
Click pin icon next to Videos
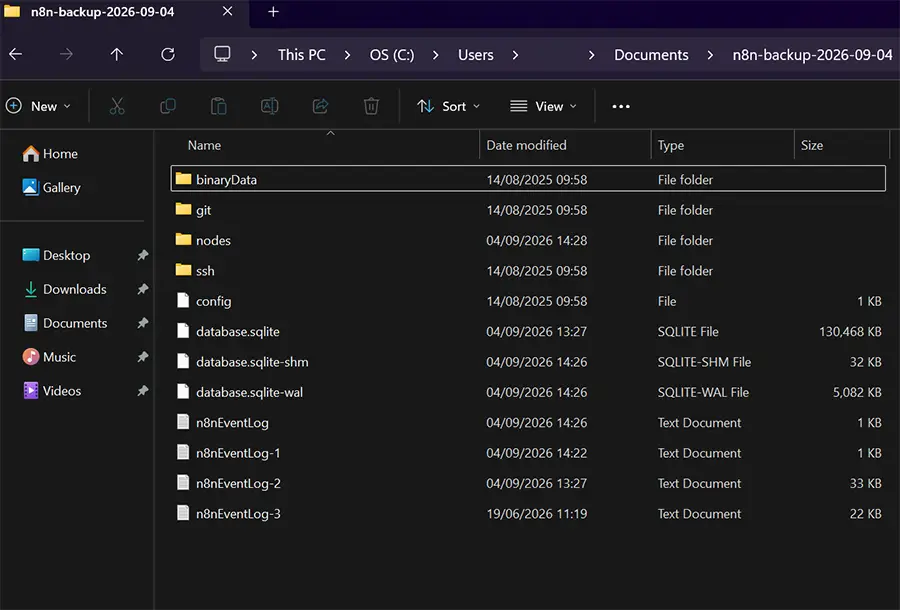142,391
